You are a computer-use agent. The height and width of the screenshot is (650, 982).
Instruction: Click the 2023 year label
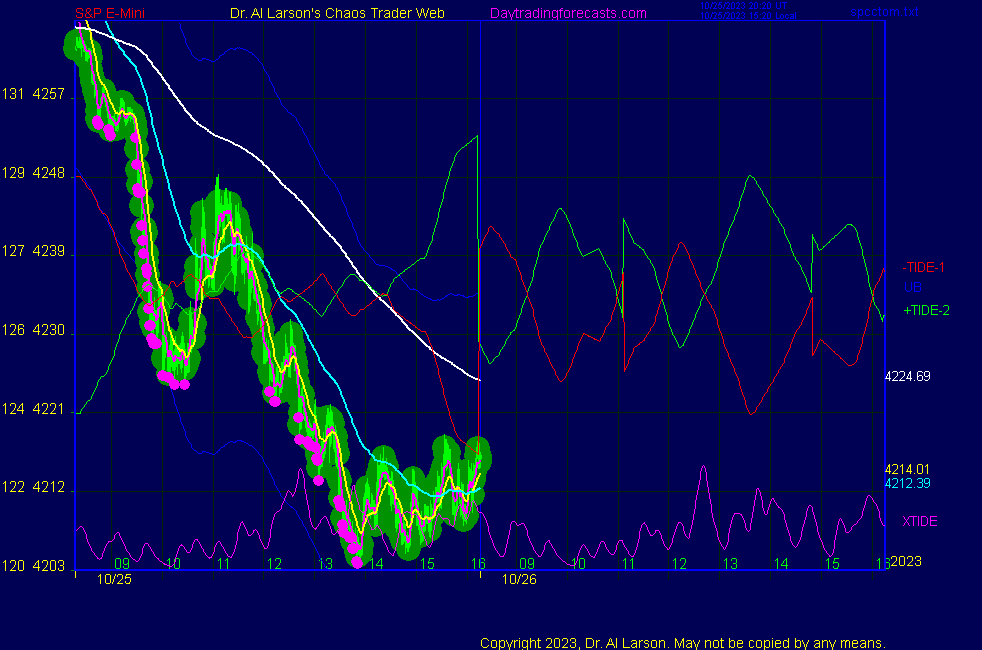coord(906,562)
